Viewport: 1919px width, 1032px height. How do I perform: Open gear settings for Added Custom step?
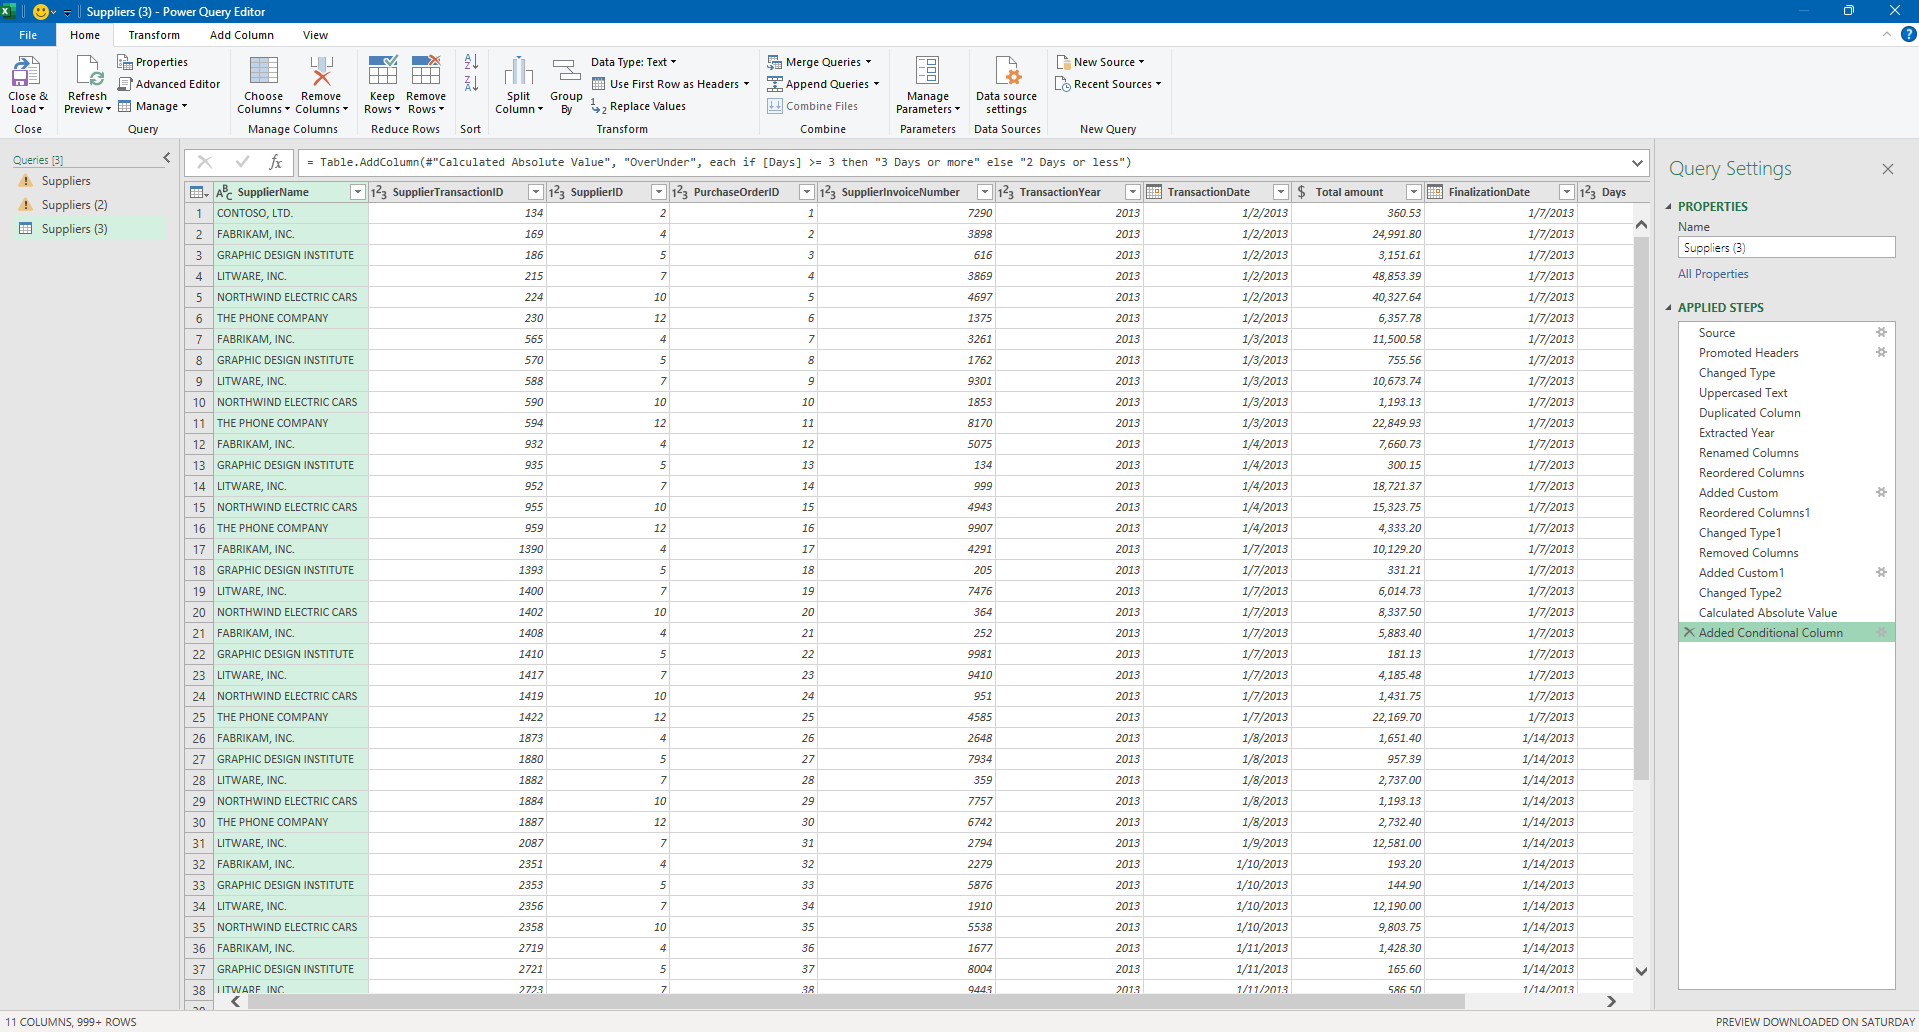click(x=1881, y=493)
